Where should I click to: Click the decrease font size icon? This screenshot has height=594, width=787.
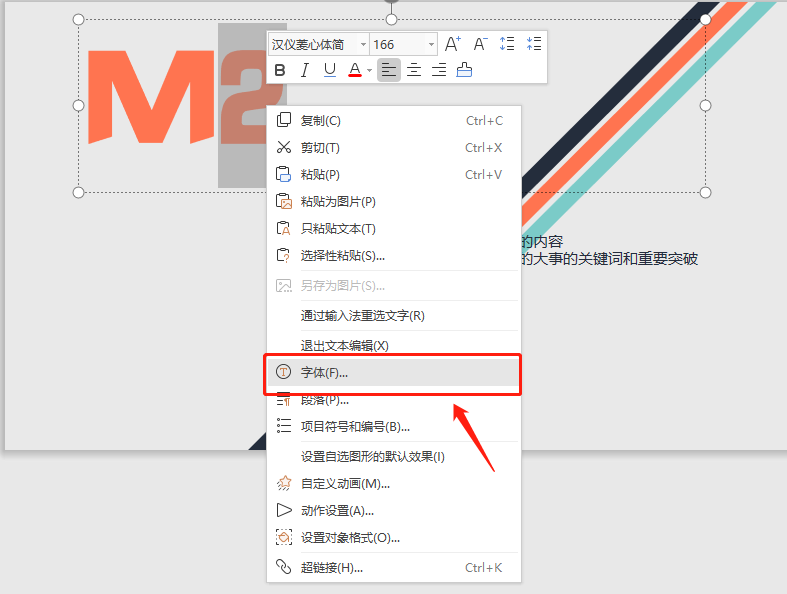[x=480, y=44]
